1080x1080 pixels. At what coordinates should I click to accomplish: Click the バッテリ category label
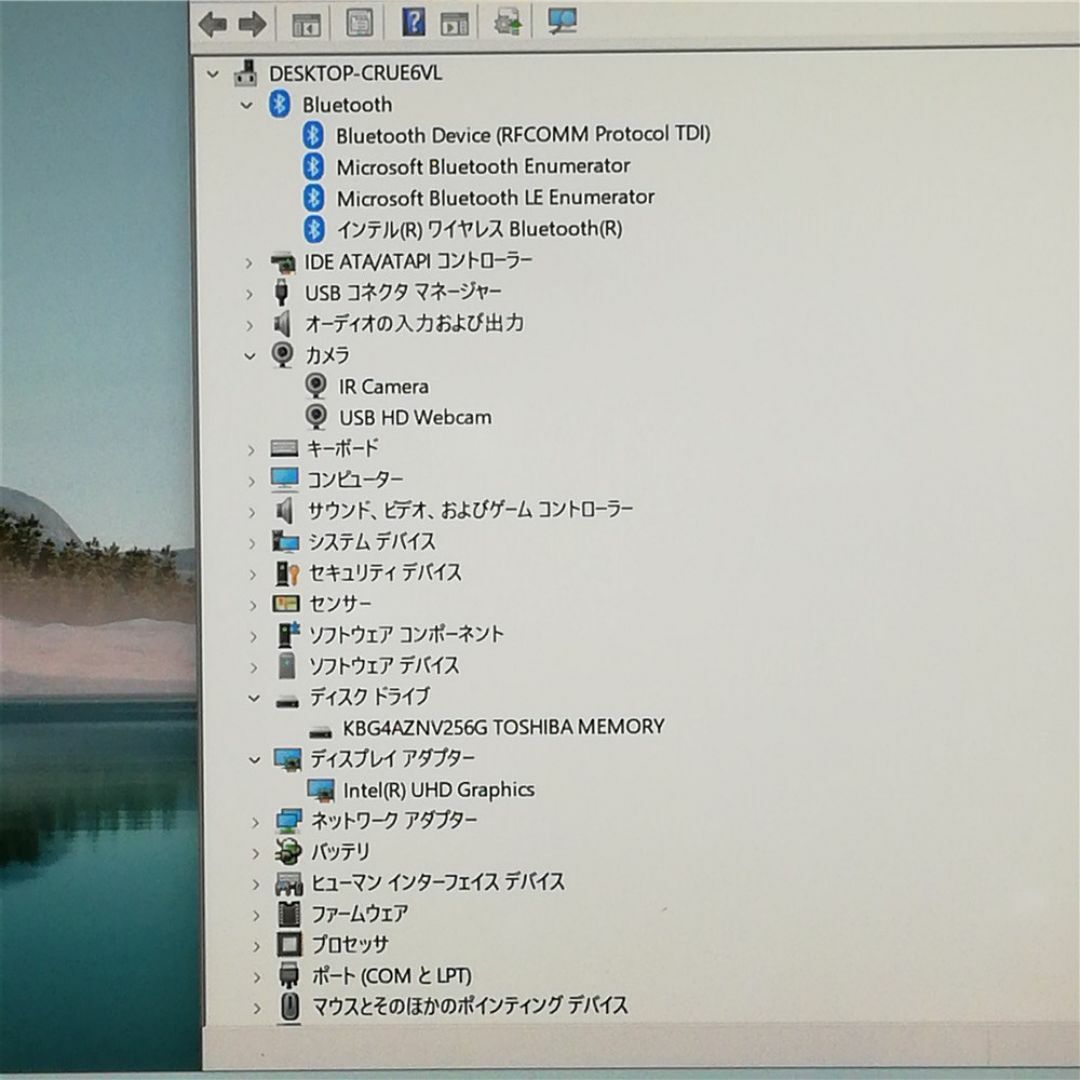click(x=340, y=851)
